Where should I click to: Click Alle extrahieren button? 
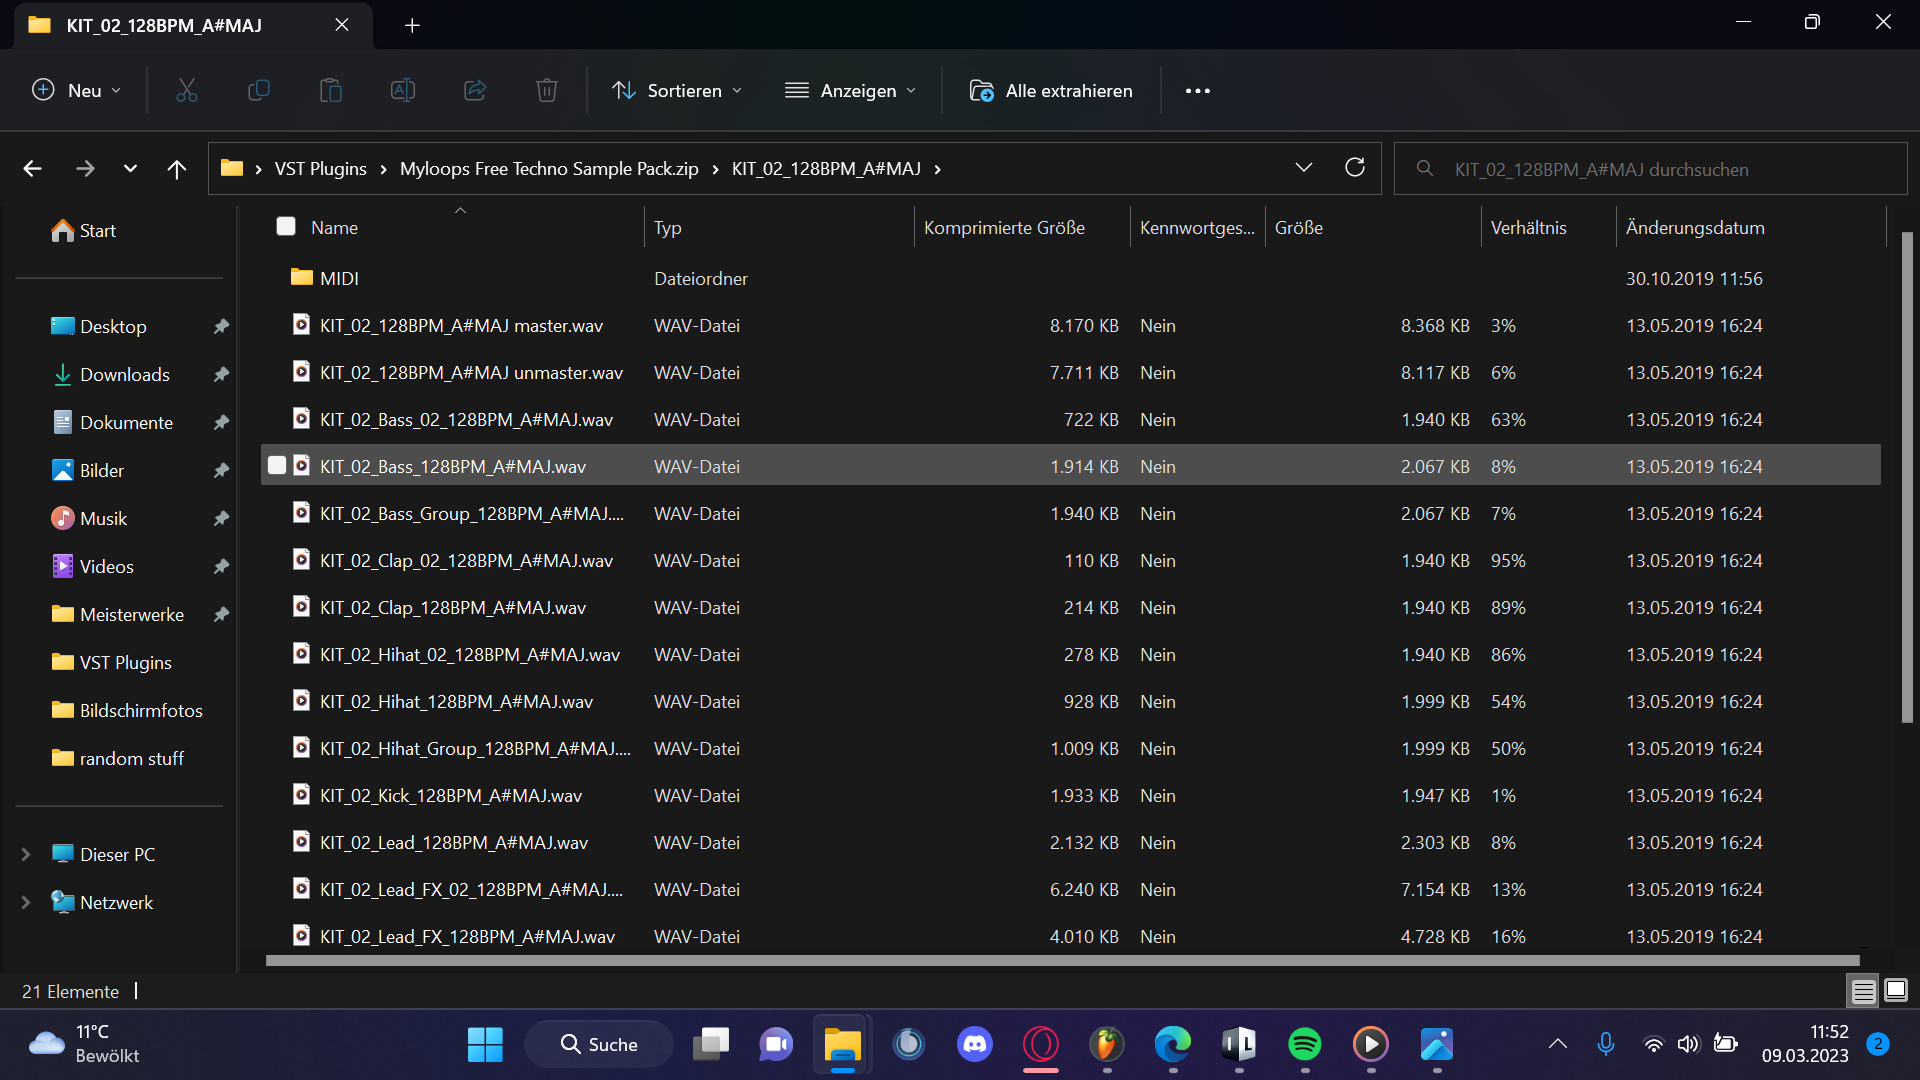click(1051, 91)
